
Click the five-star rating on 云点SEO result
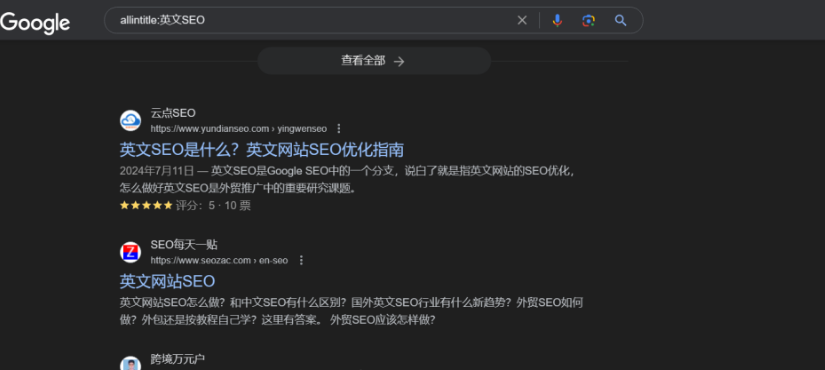point(146,205)
